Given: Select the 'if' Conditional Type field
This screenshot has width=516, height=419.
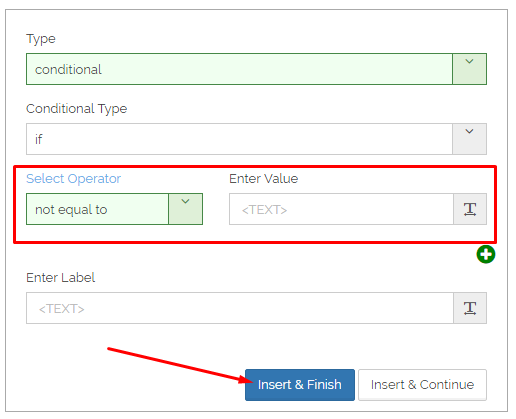Looking at the screenshot, I should (x=239, y=139).
